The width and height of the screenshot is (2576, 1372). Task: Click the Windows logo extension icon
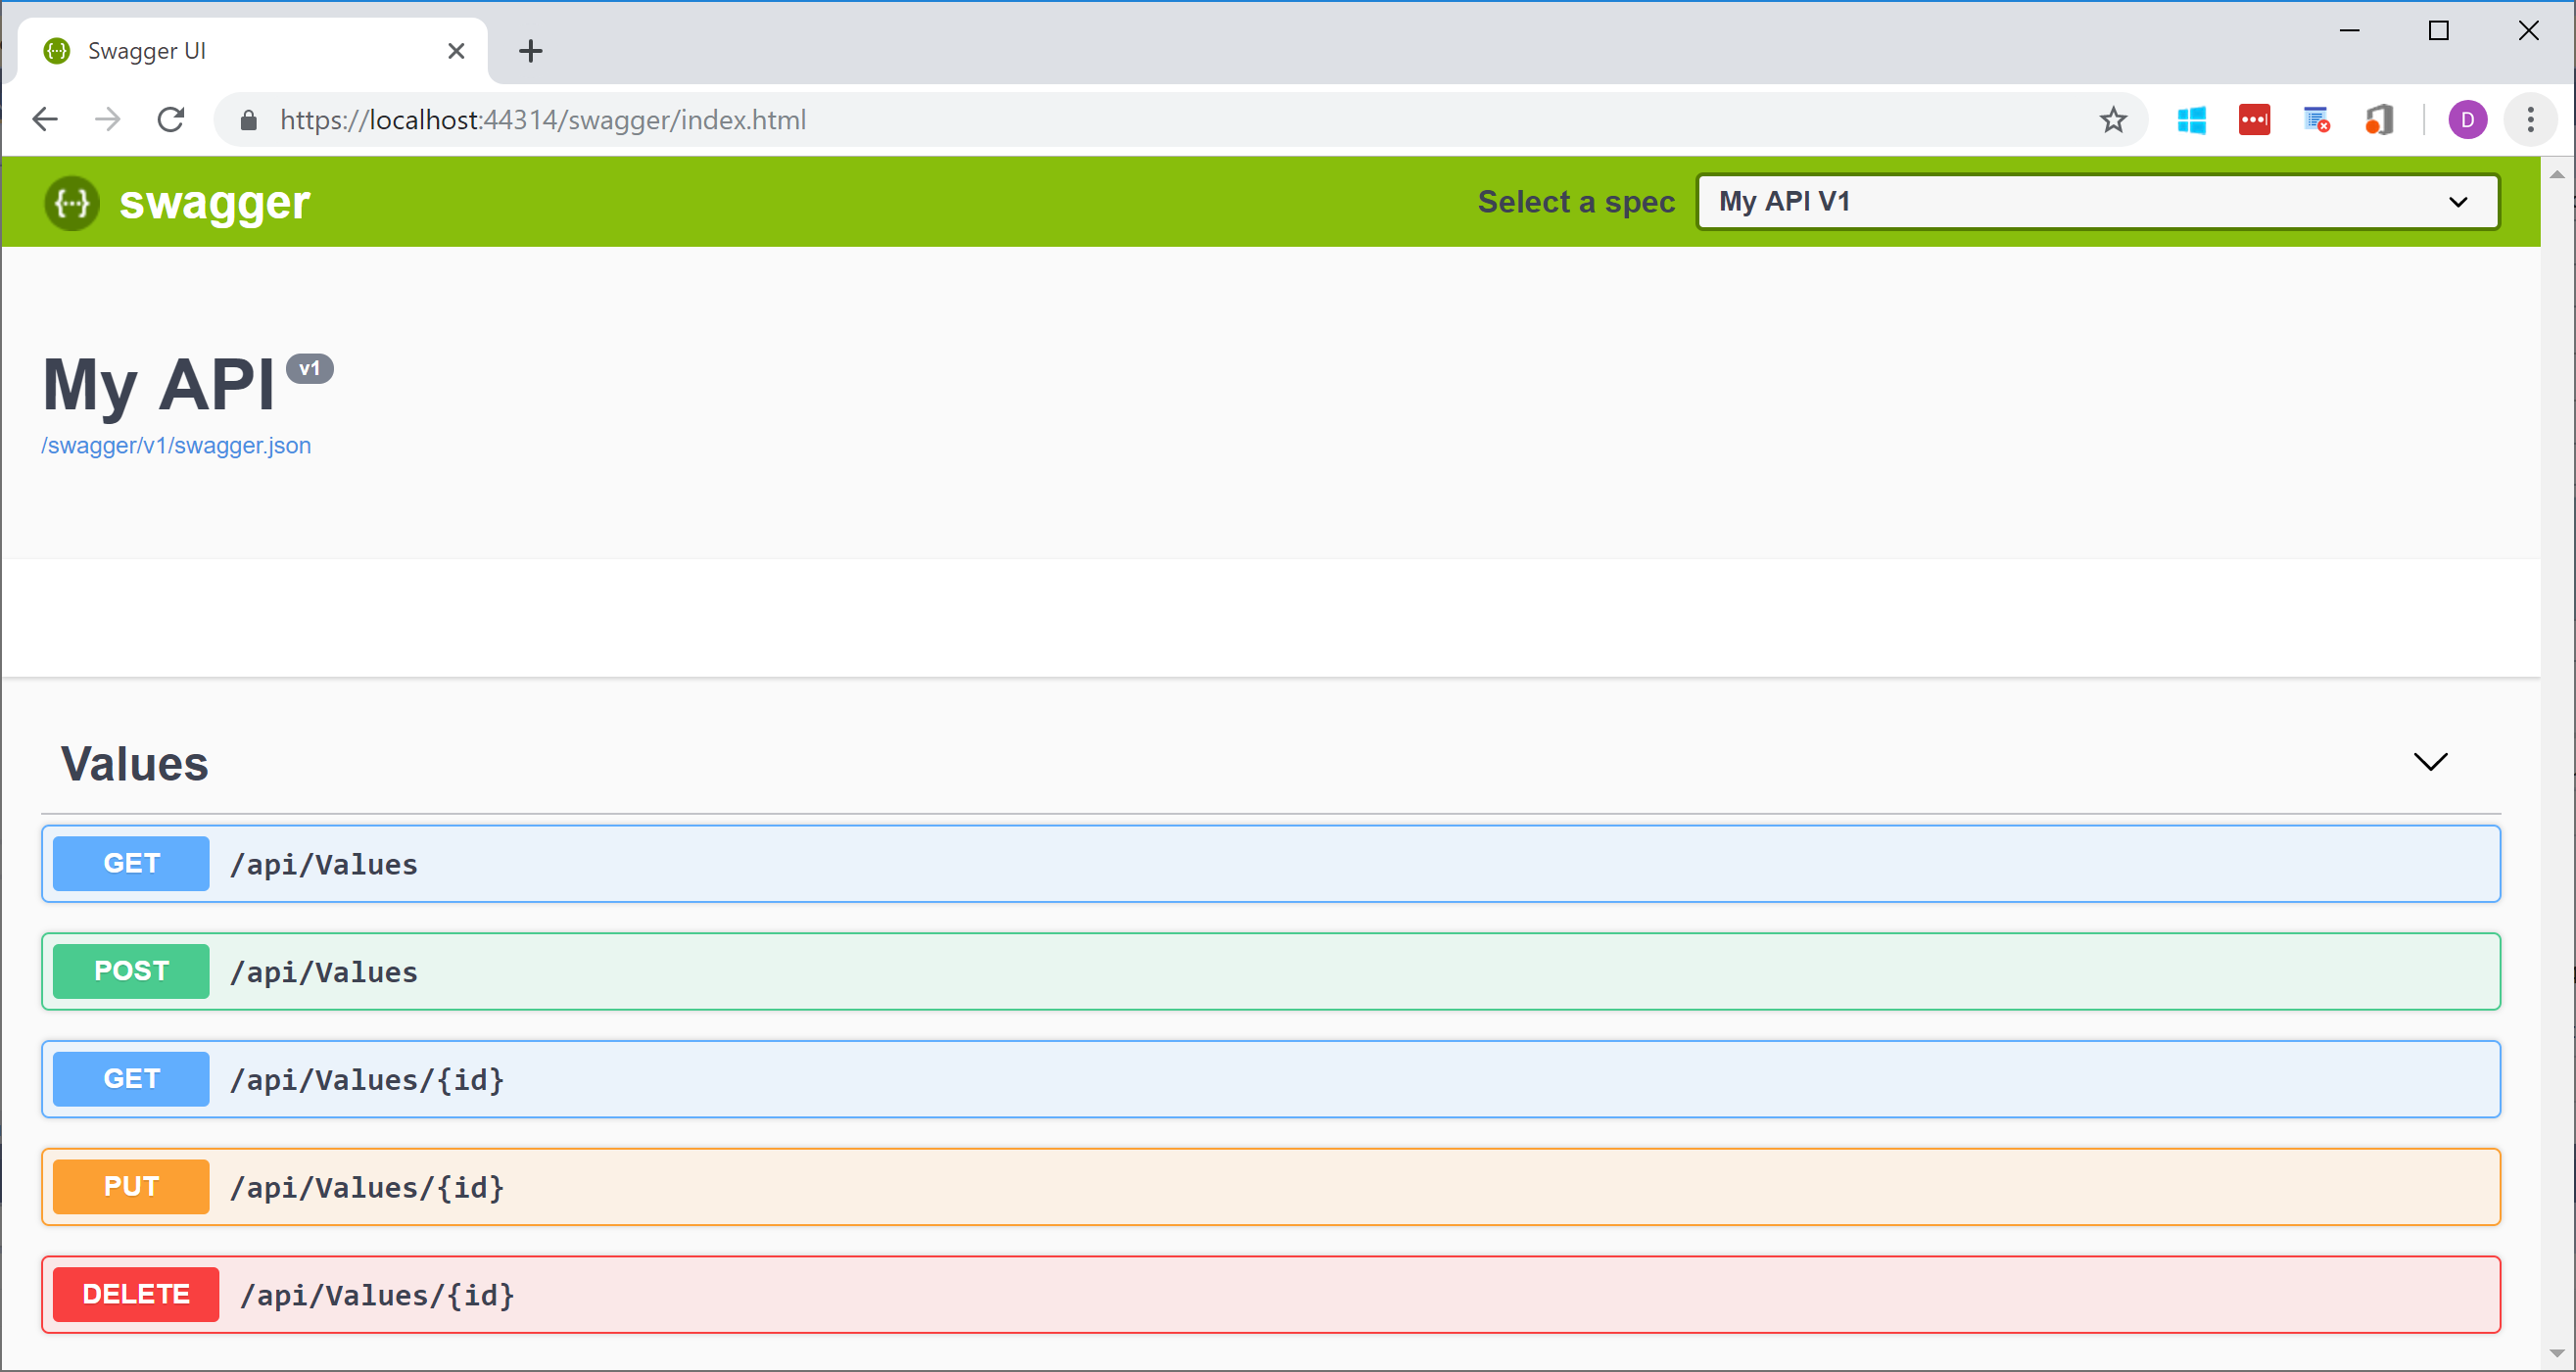[x=2191, y=120]
